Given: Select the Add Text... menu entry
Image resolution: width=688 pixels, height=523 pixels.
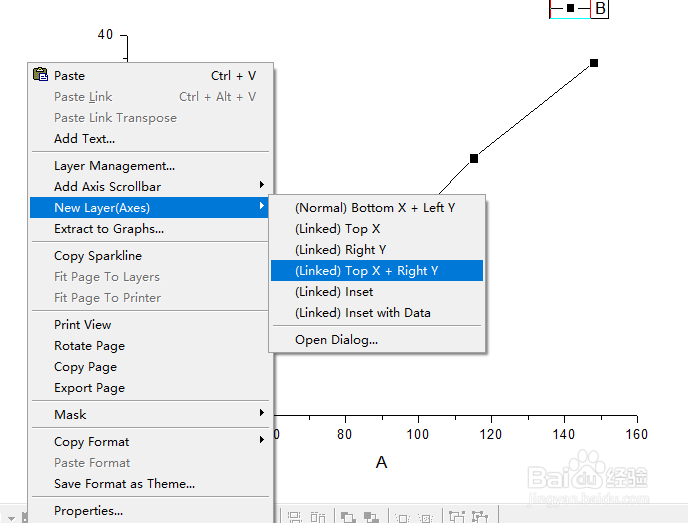Looking at the screenshot, I should [150, 139].
